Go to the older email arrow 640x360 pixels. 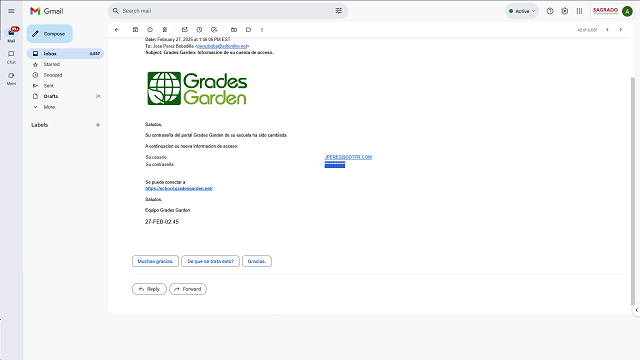[621, 30]
